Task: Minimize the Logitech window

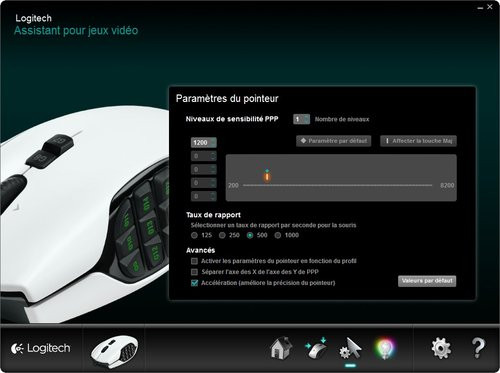Action: [x=480, y=7]
